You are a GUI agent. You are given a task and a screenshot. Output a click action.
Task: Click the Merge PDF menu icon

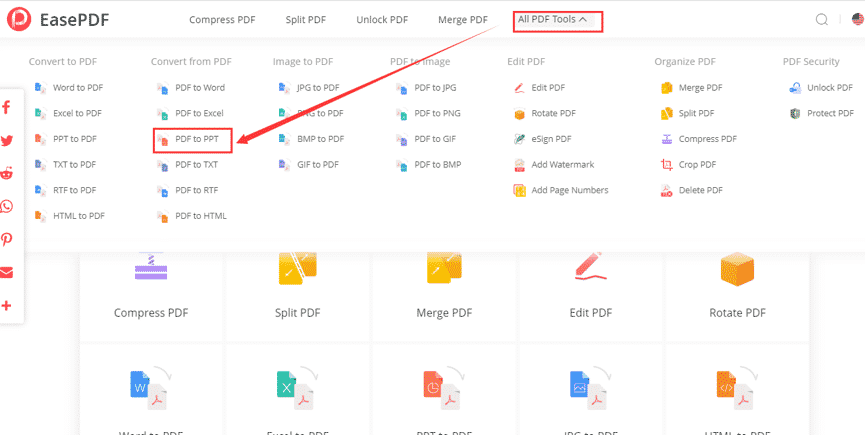pos(667,88)
